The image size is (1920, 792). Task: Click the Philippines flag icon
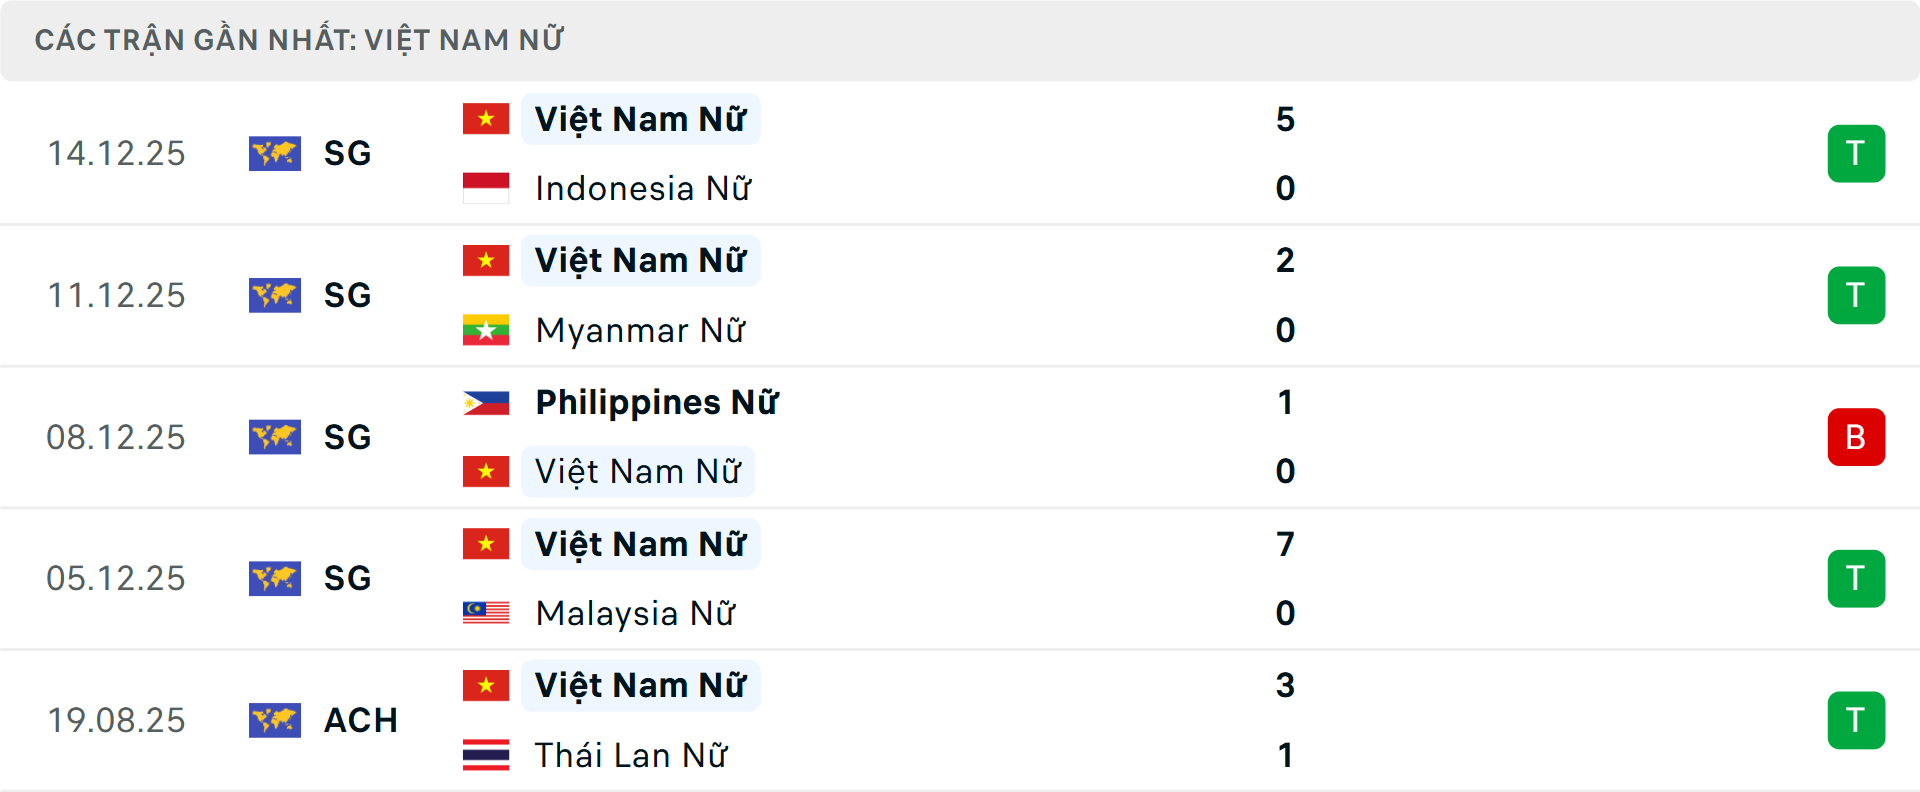click(x=486, y=402)
